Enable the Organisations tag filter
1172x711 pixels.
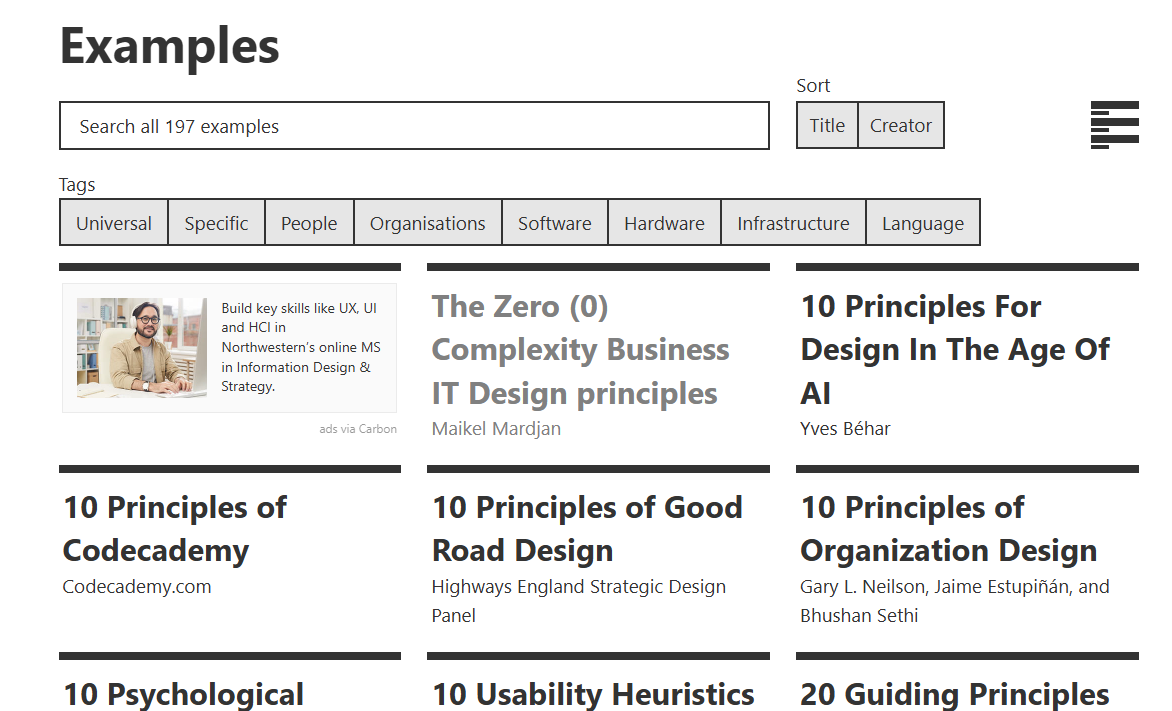(427, 223)
